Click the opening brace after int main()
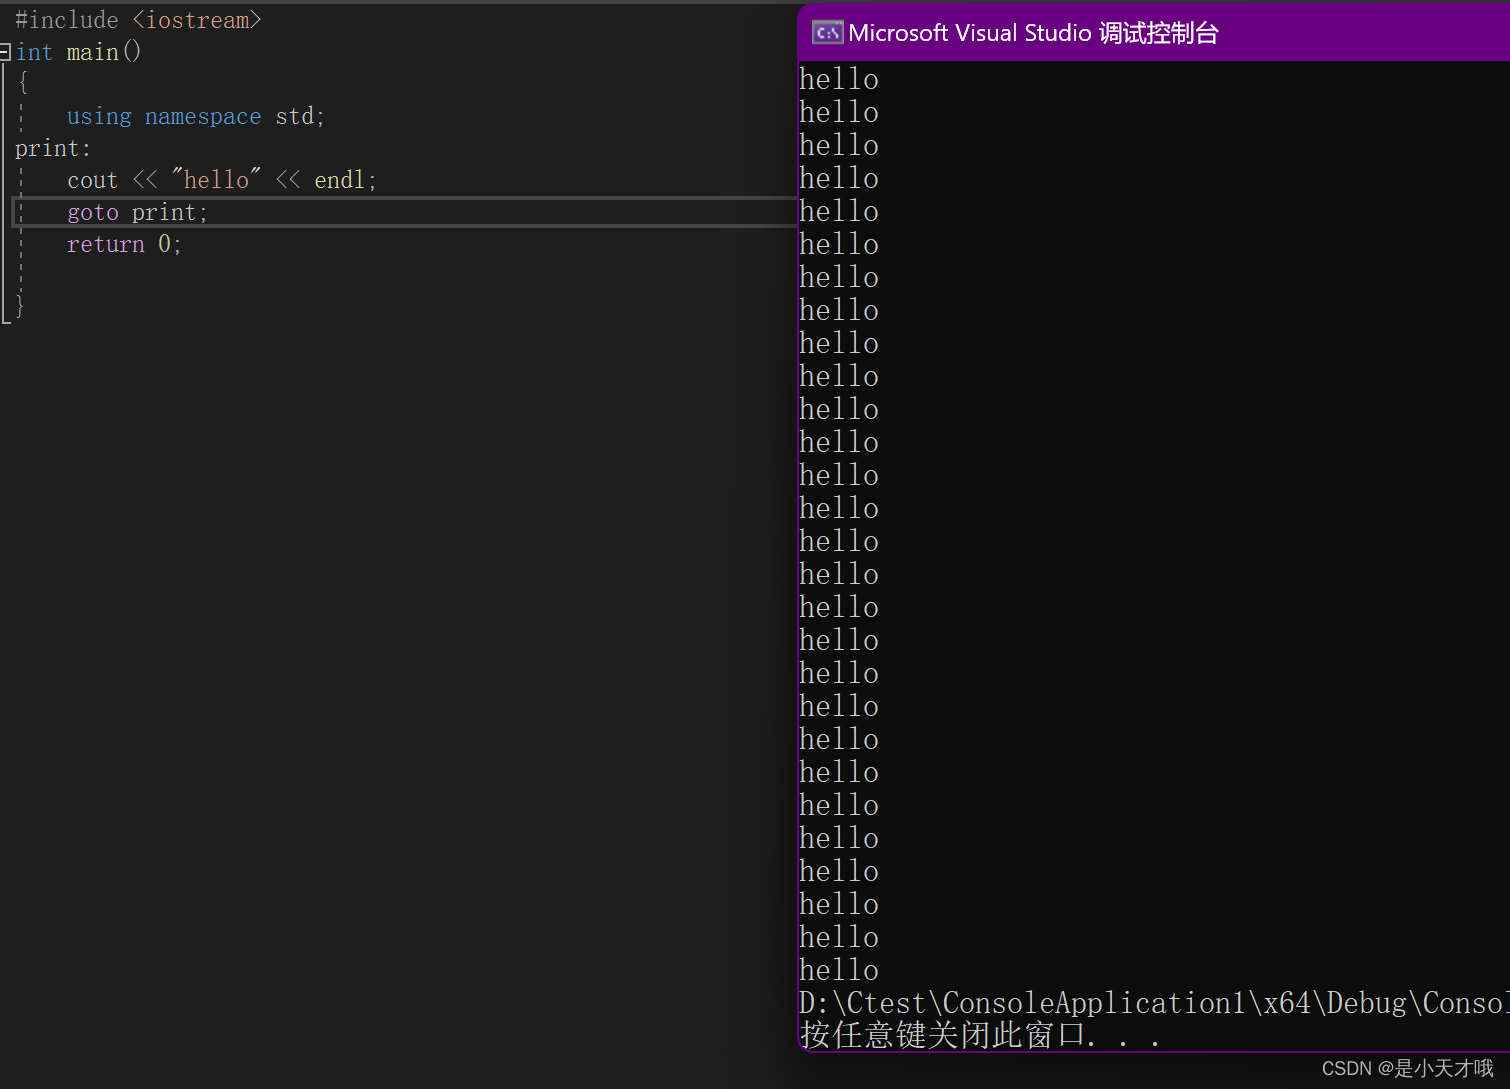The width and height of the screenshot is (1510, 1089). point(23,83)
